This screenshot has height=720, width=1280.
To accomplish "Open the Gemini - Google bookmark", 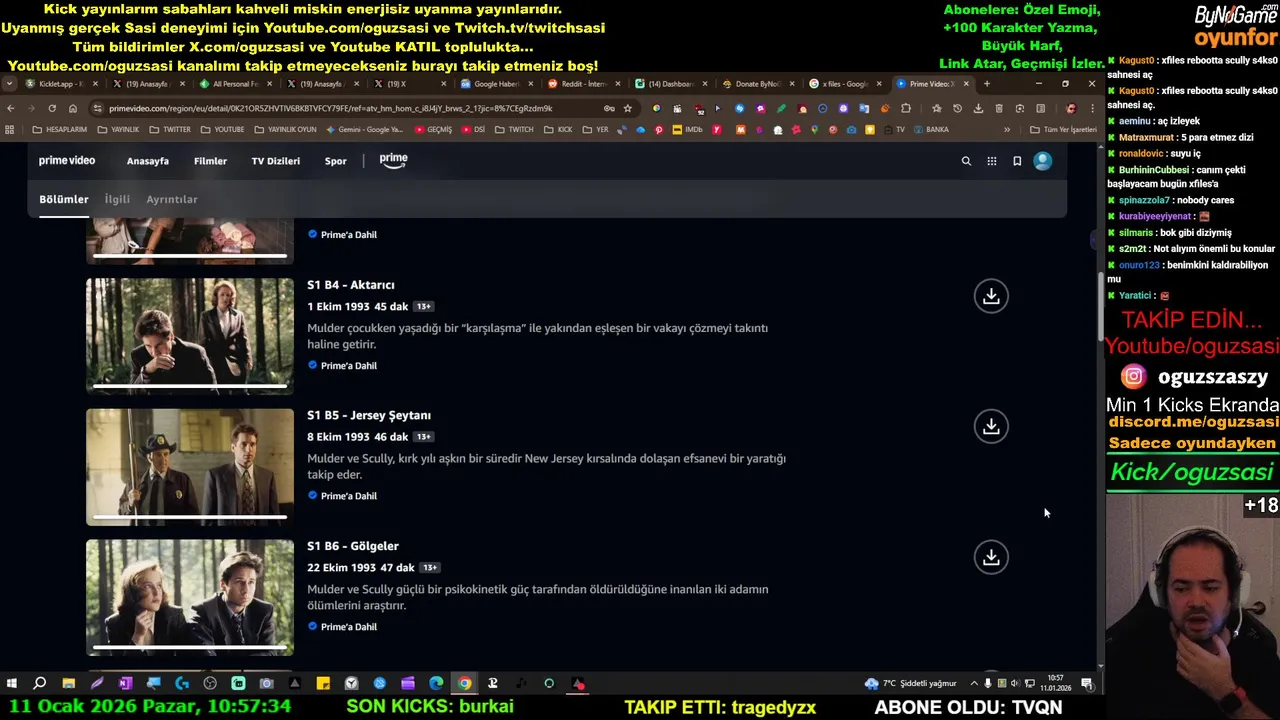I will click(365, 129).
